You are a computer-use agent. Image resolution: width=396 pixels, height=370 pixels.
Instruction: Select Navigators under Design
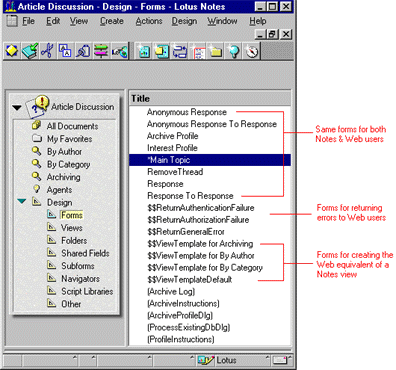coord(80,278)
